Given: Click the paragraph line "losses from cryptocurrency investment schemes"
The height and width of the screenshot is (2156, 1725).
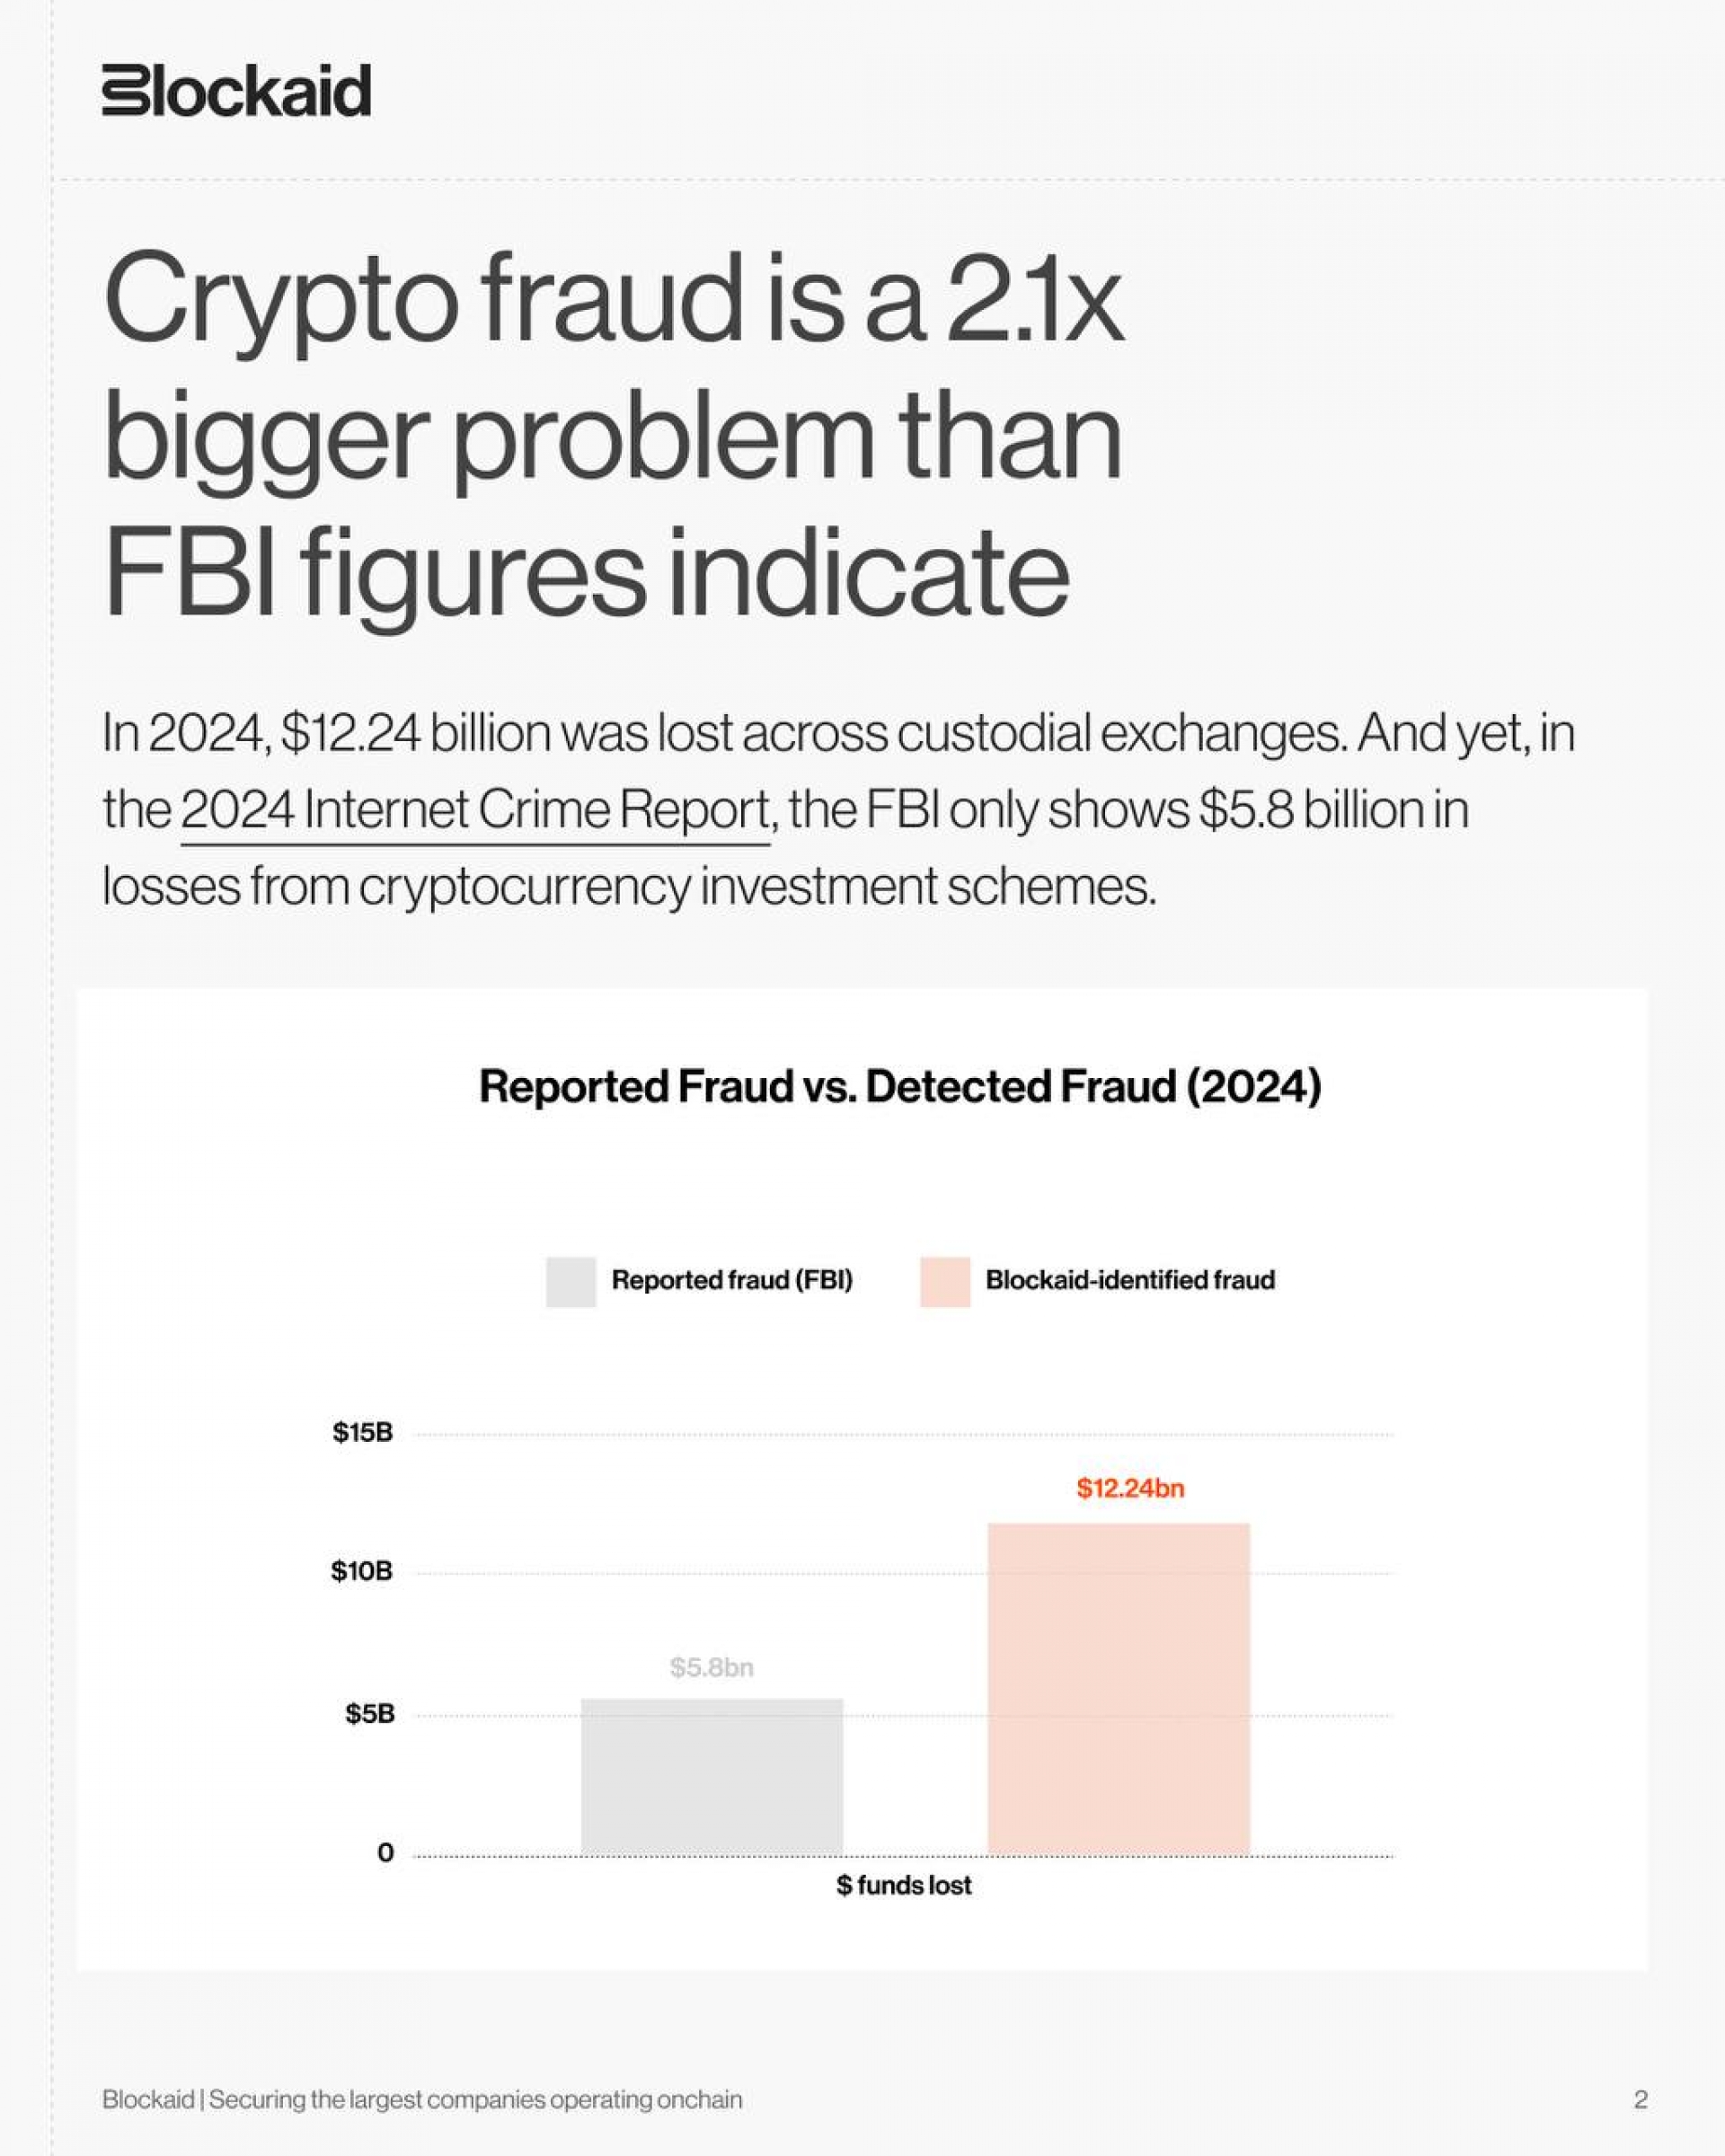Looking at the screenshot, I should point(629,887).
